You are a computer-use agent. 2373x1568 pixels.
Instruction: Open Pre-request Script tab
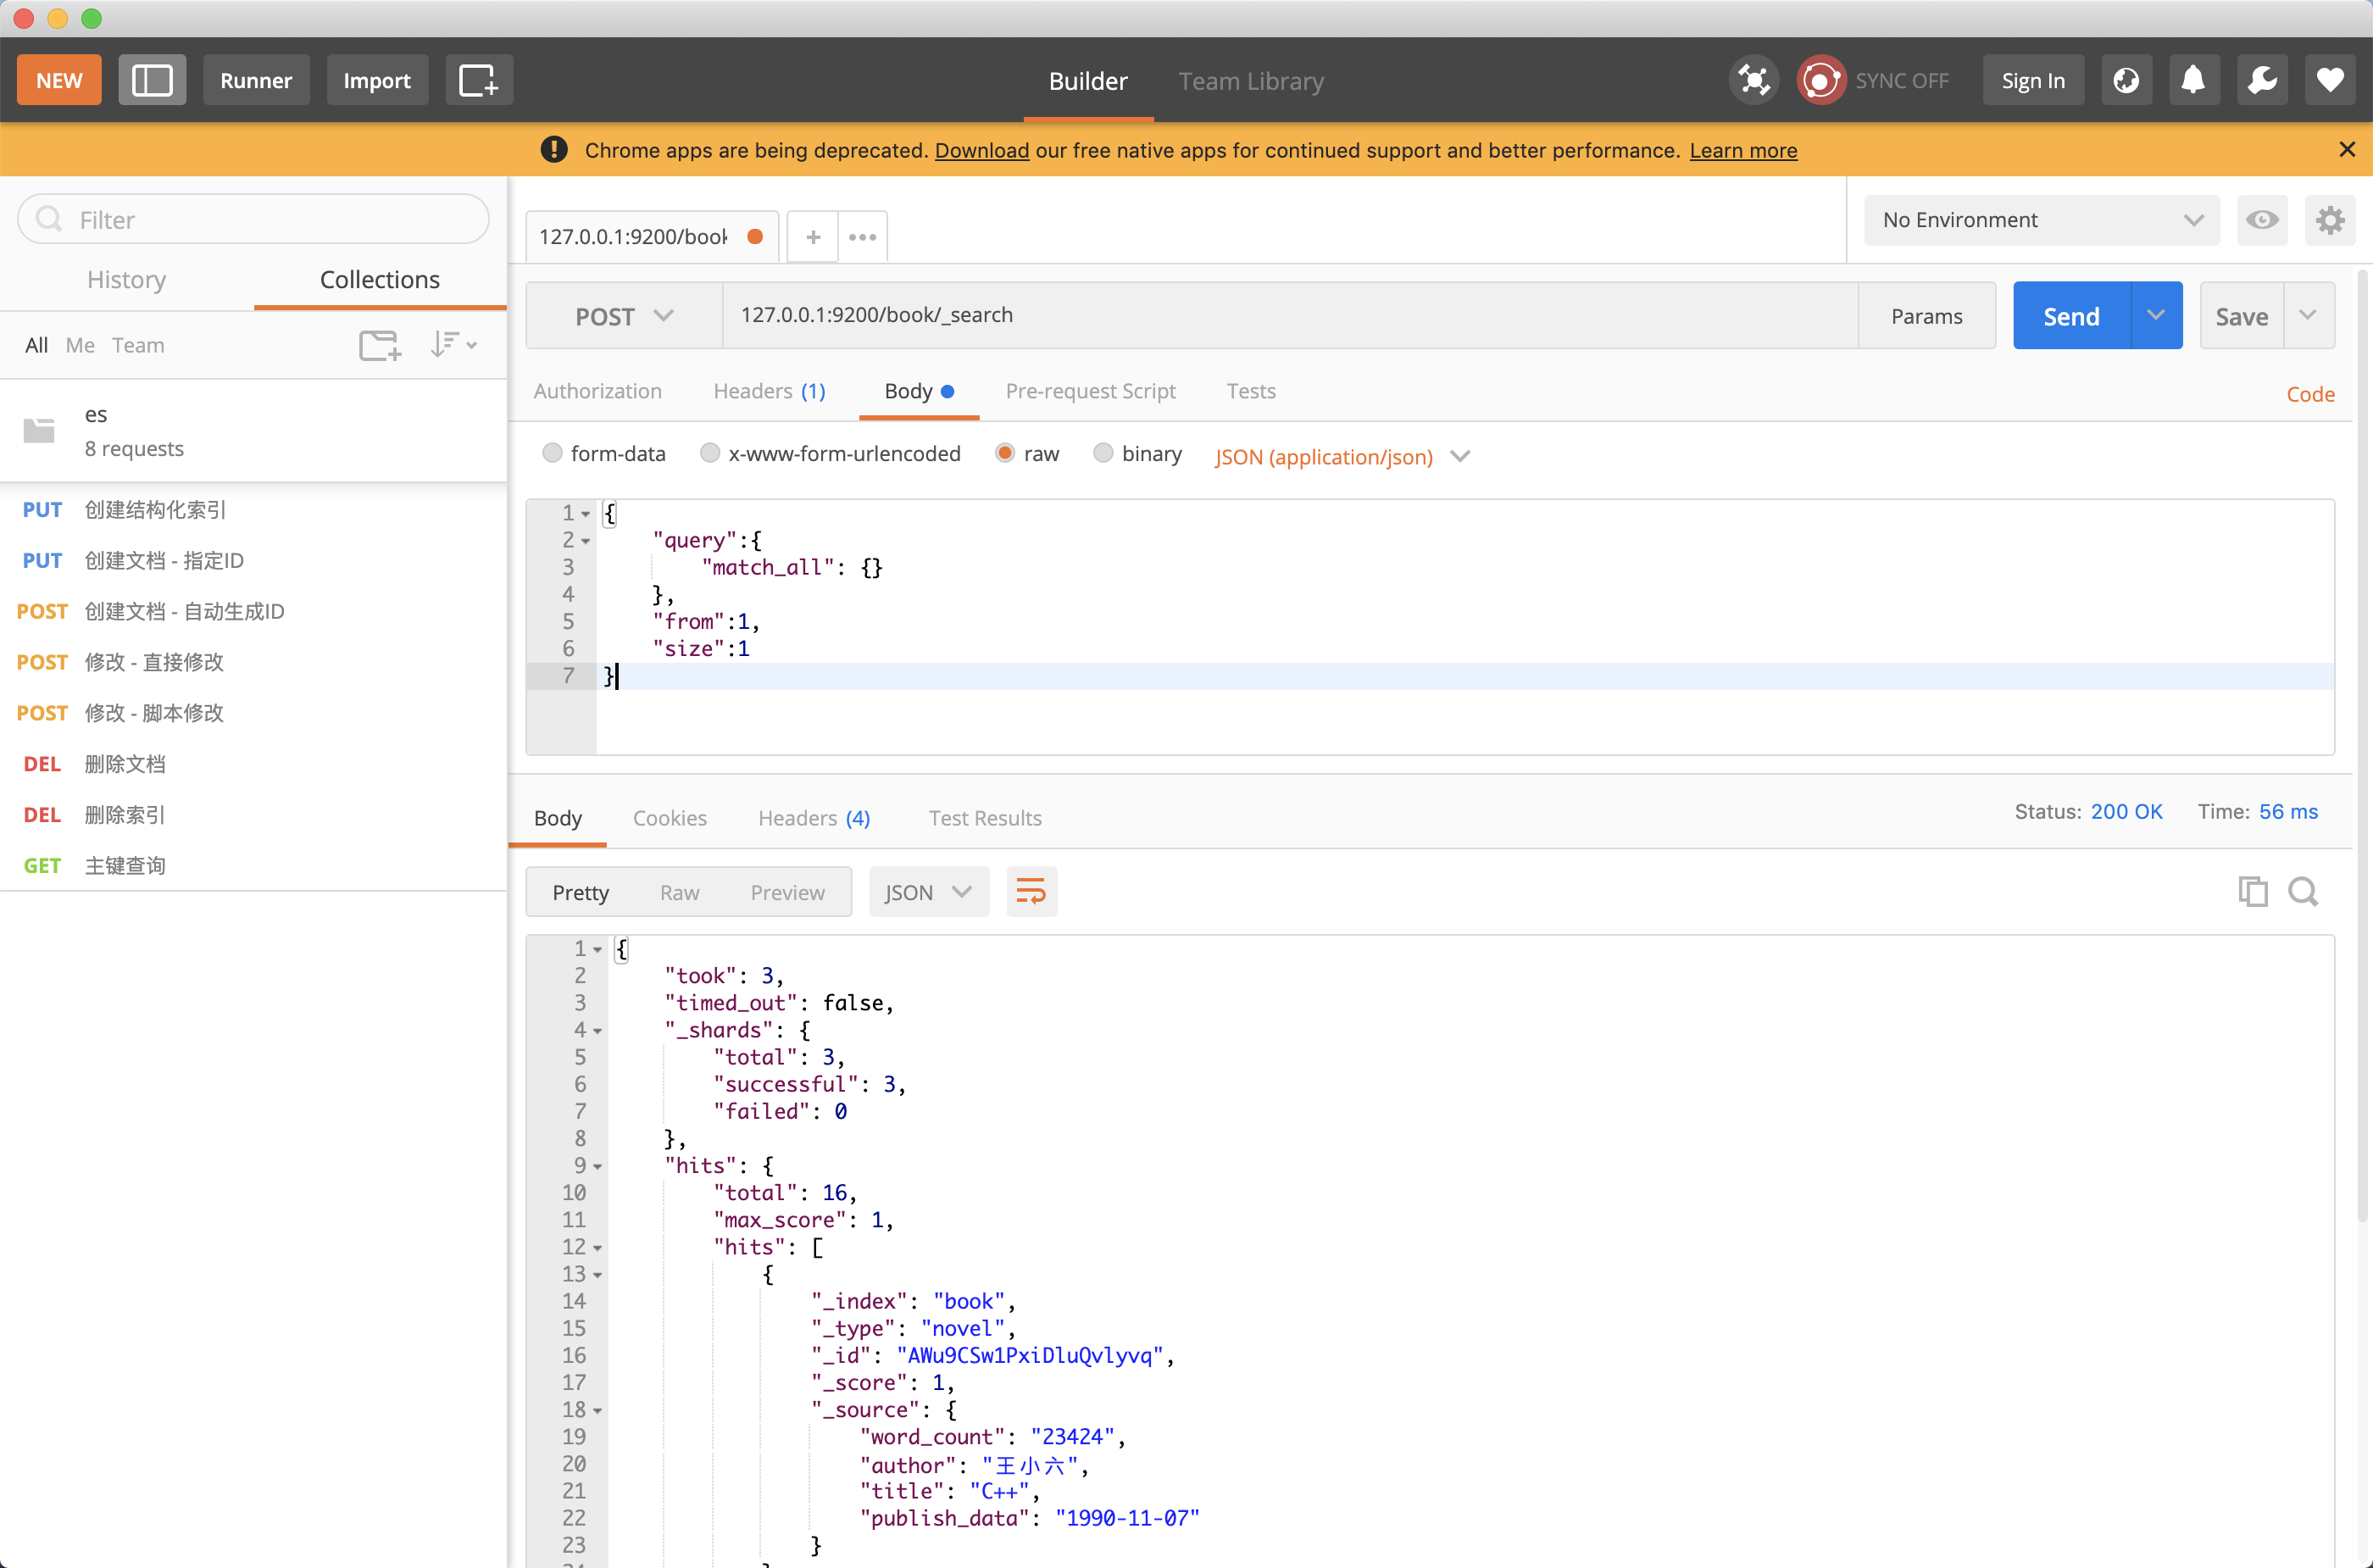[x=1090, y=391]
